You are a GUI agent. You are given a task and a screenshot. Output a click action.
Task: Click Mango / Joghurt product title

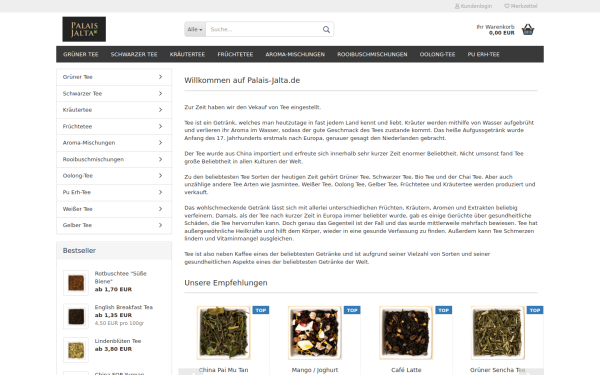[x=315, y=370]
